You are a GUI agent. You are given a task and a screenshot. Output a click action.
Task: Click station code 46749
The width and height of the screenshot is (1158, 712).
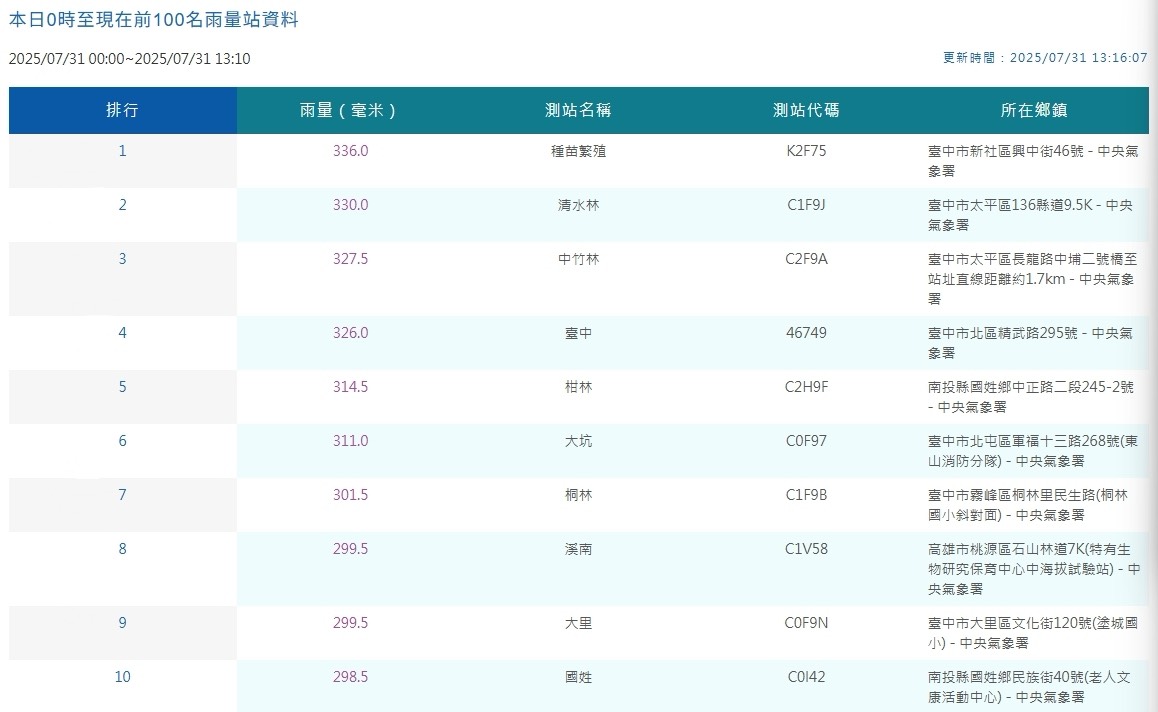(806, 333)
